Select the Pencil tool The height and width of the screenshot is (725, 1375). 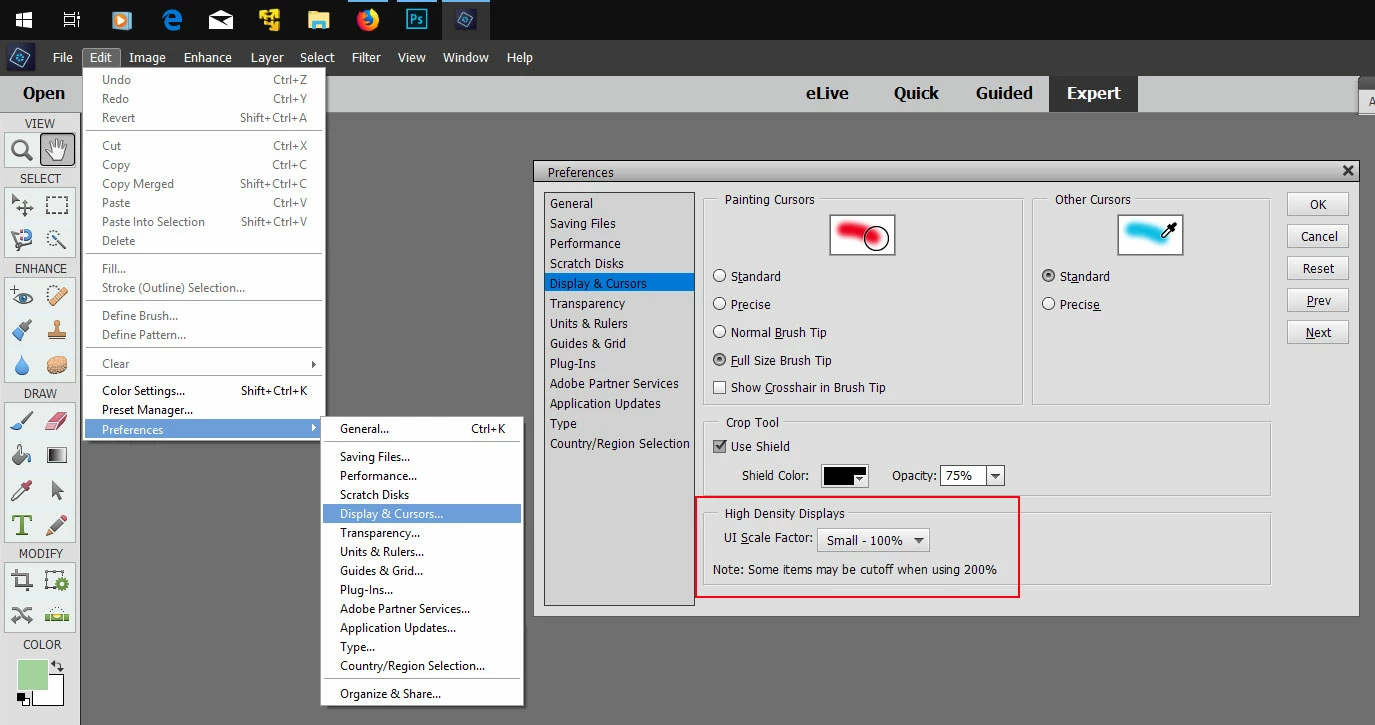point(57,524)
